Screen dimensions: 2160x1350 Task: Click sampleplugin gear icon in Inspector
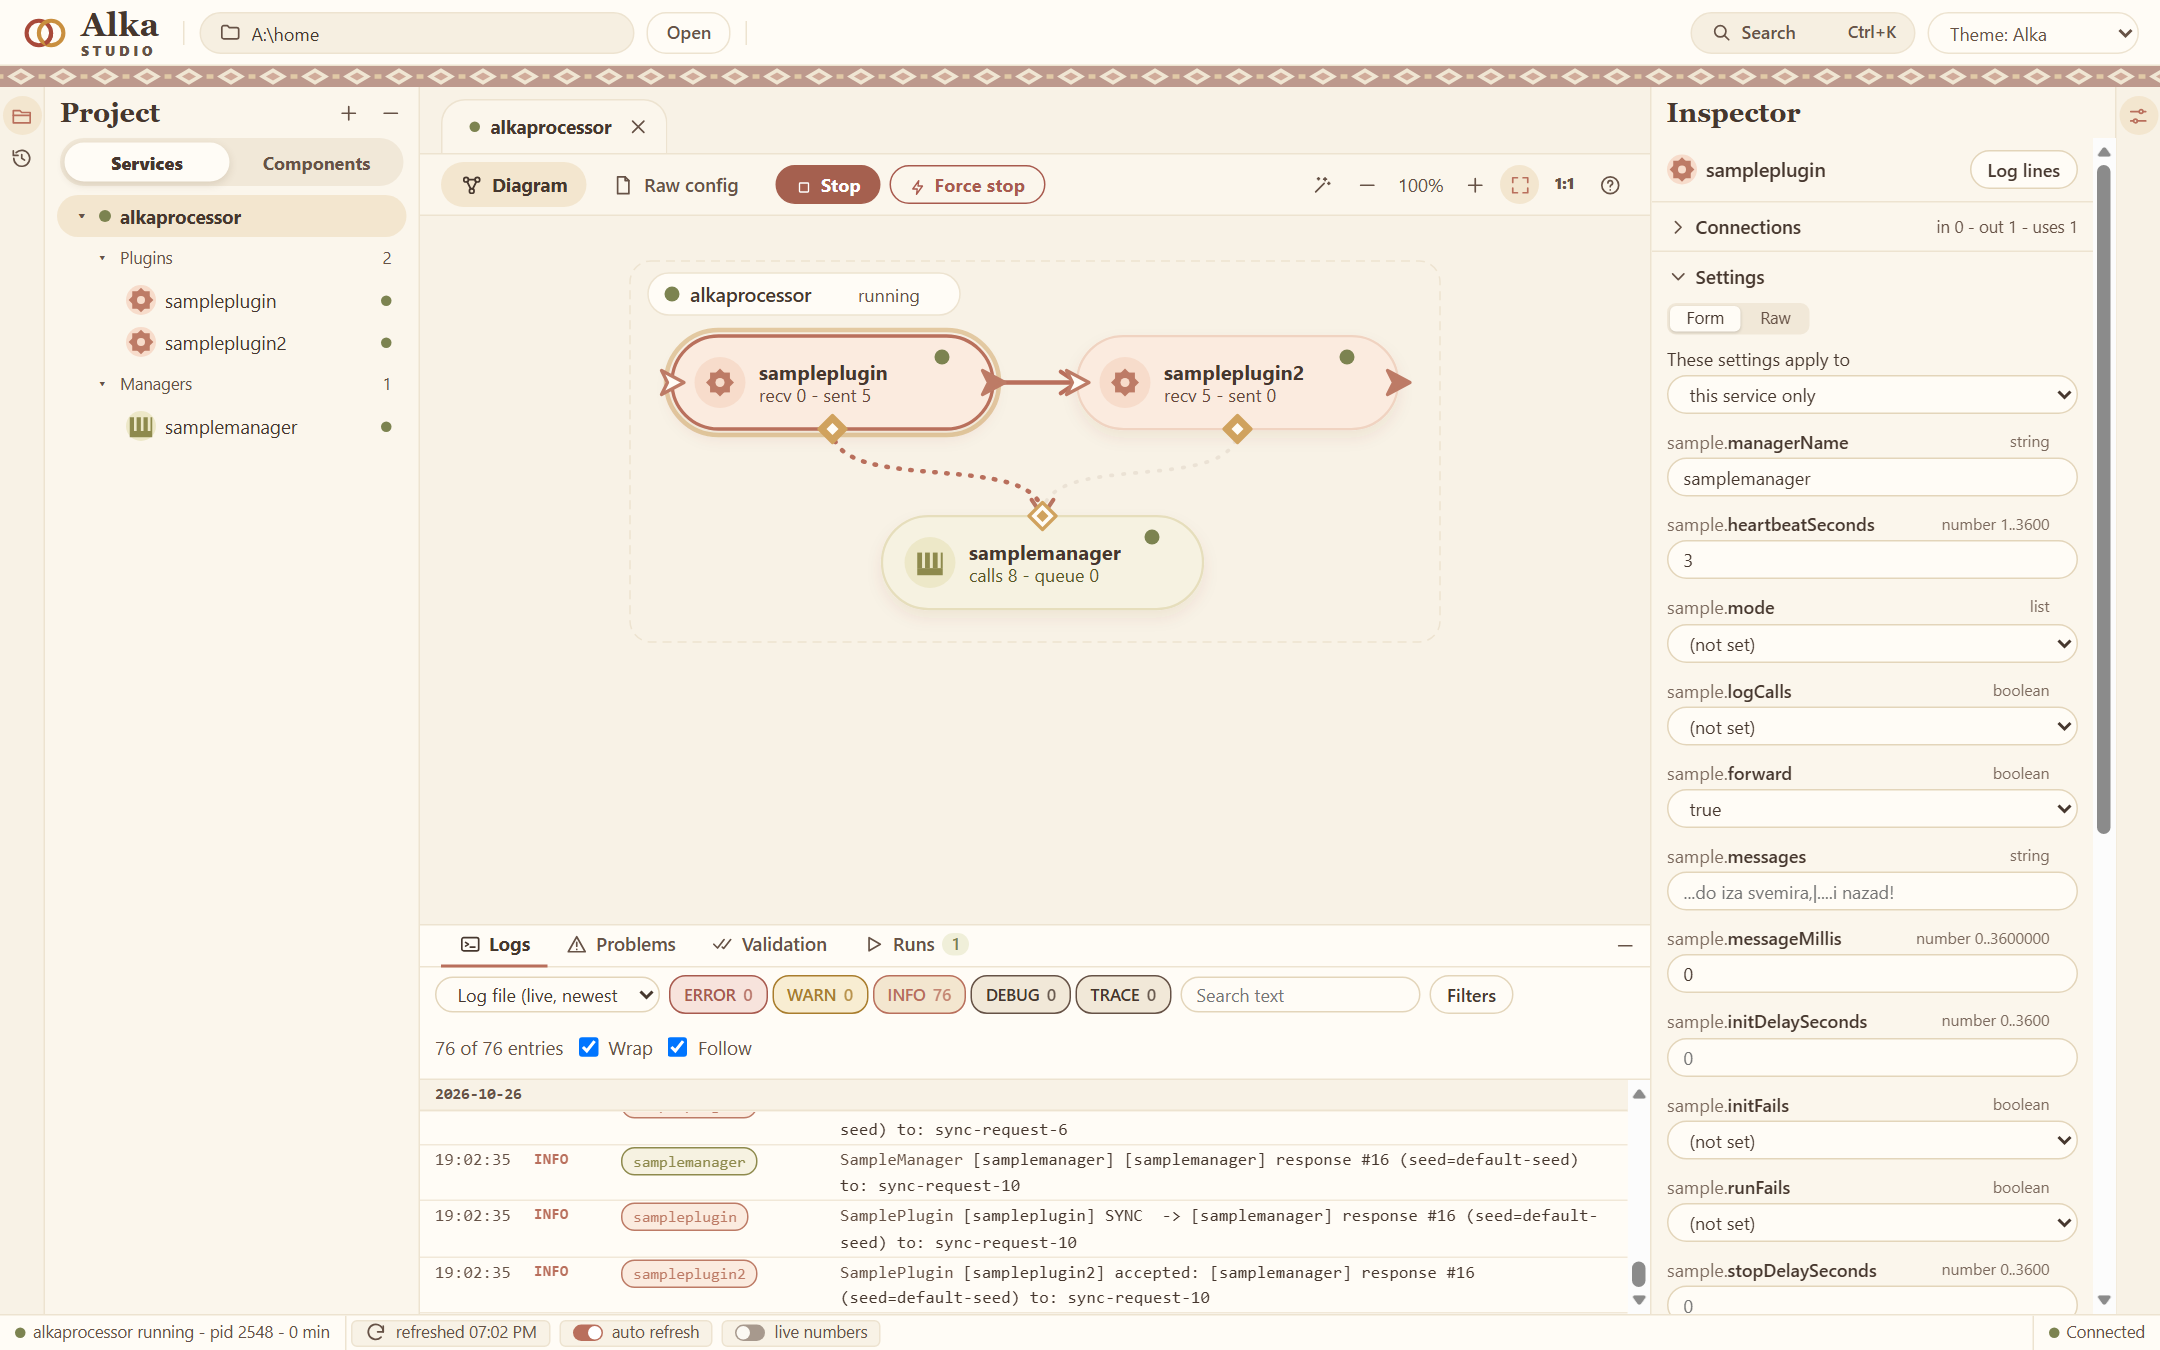pyautogui.click(x=1682, y=170)
